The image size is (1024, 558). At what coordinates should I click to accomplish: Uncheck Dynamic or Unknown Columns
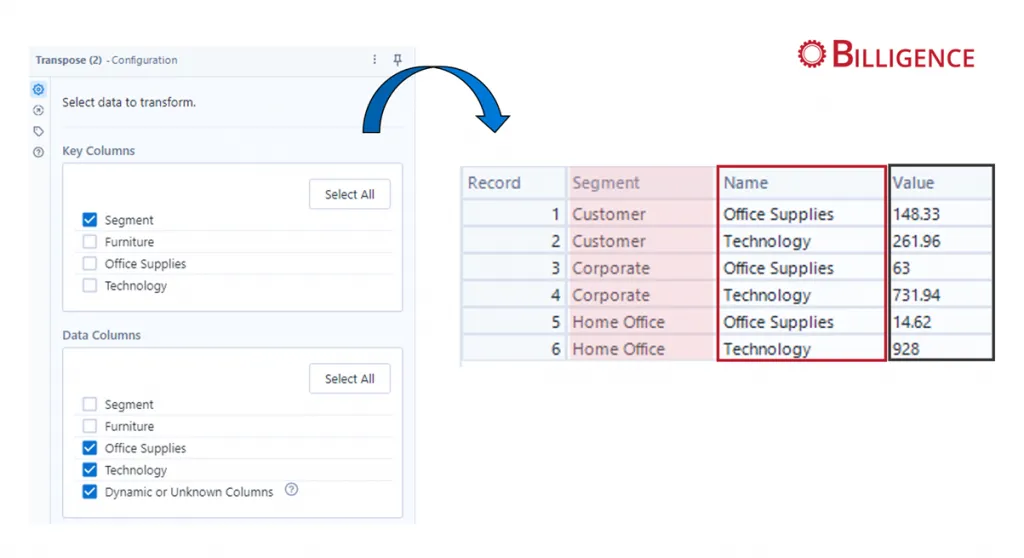point(89,492)
